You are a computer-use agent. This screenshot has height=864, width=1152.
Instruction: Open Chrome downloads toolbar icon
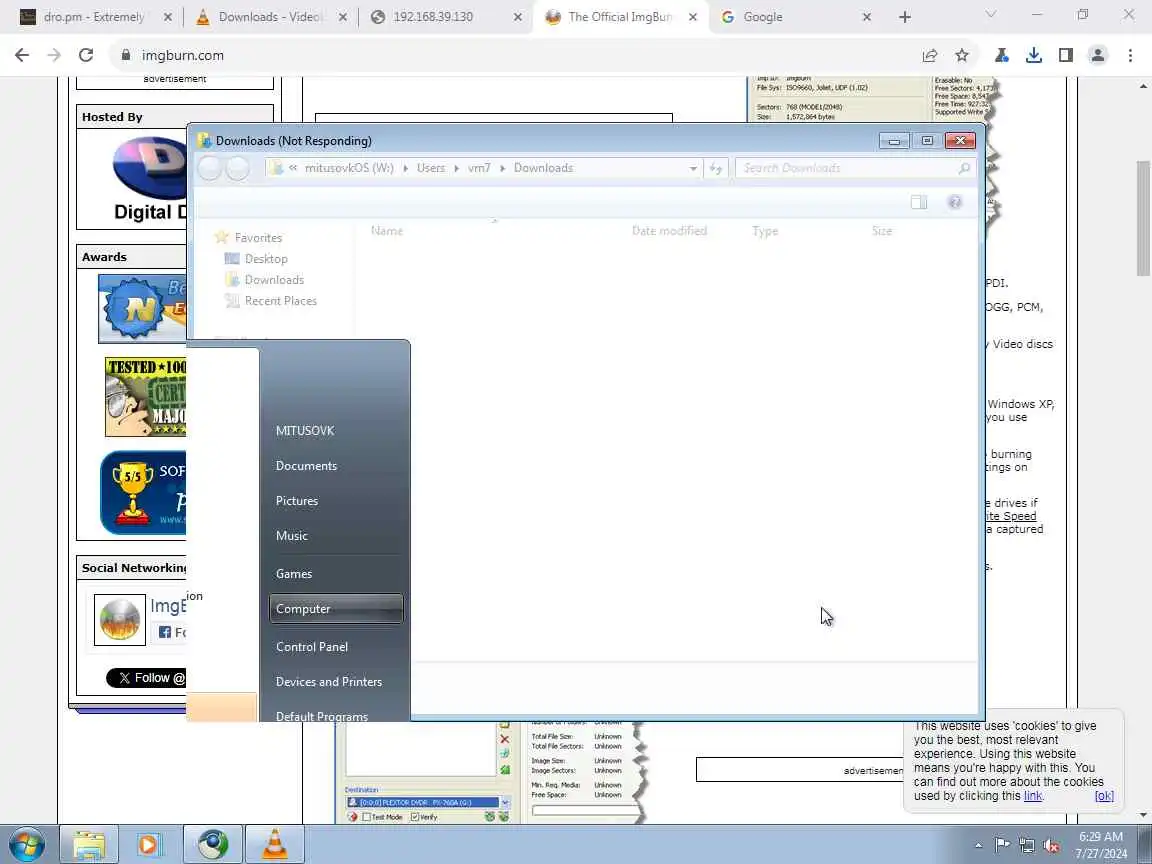click(x=1034, y=55)
